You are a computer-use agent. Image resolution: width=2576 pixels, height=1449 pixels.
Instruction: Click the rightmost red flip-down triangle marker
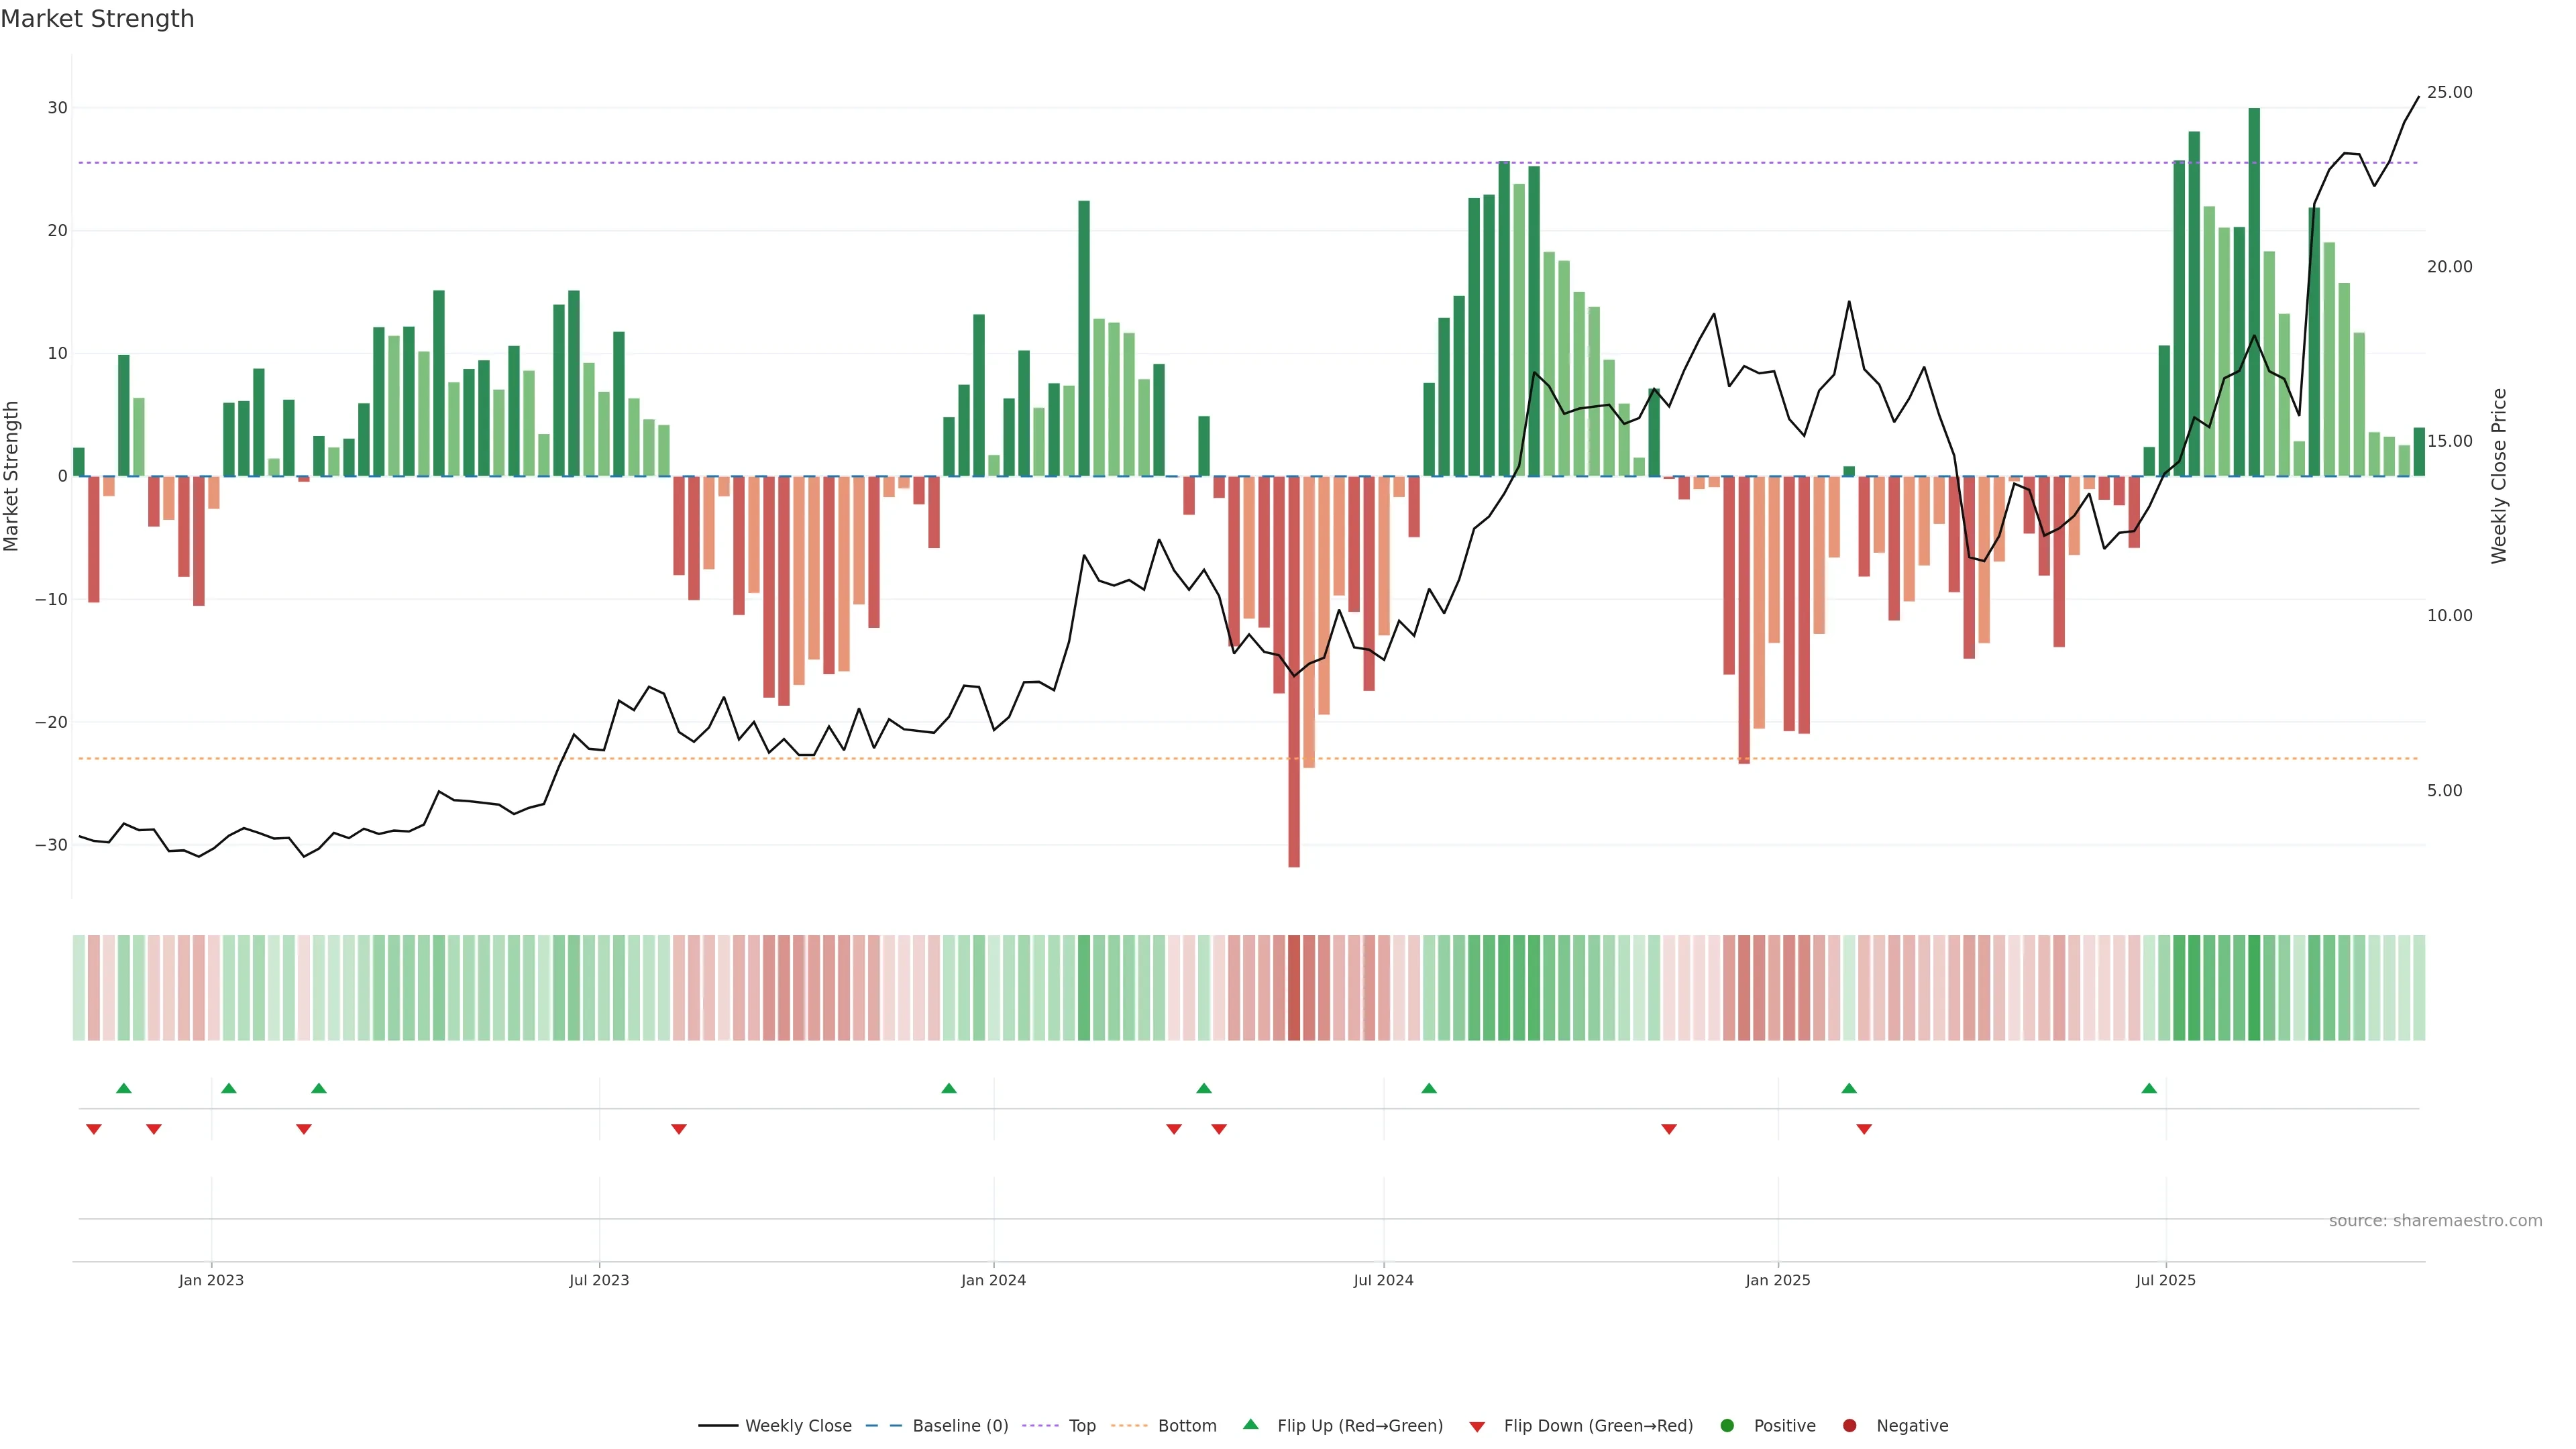[1864, 1129]
